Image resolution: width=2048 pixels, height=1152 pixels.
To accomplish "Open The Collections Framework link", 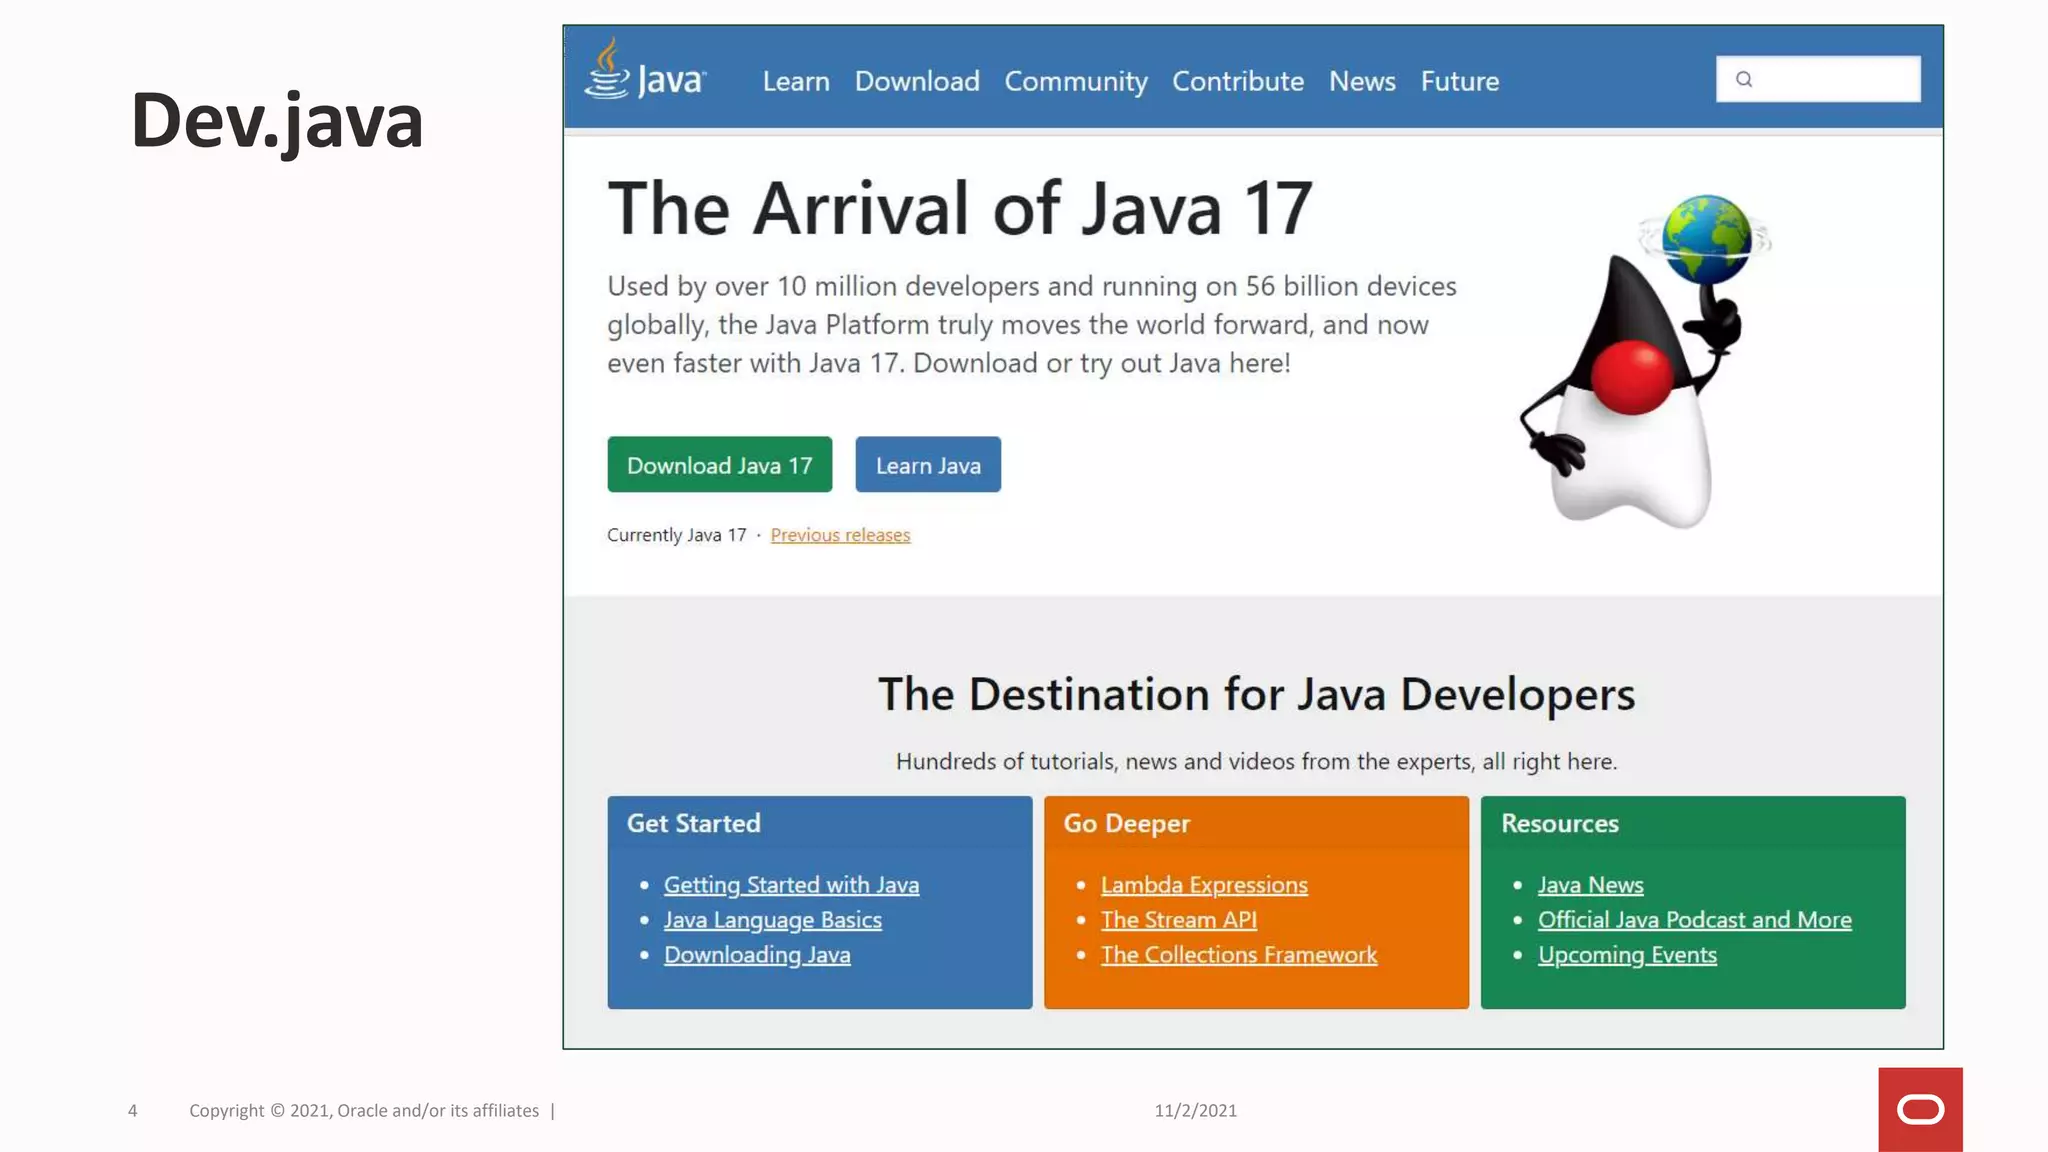I will pyautogui.click(x=1239, y=955).
